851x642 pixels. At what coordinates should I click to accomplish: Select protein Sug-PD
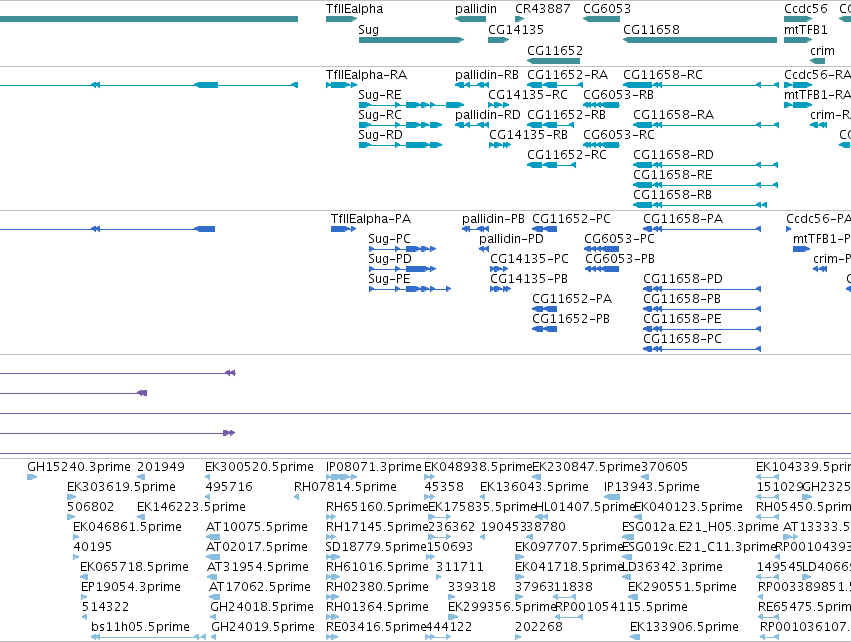(390, 259)
